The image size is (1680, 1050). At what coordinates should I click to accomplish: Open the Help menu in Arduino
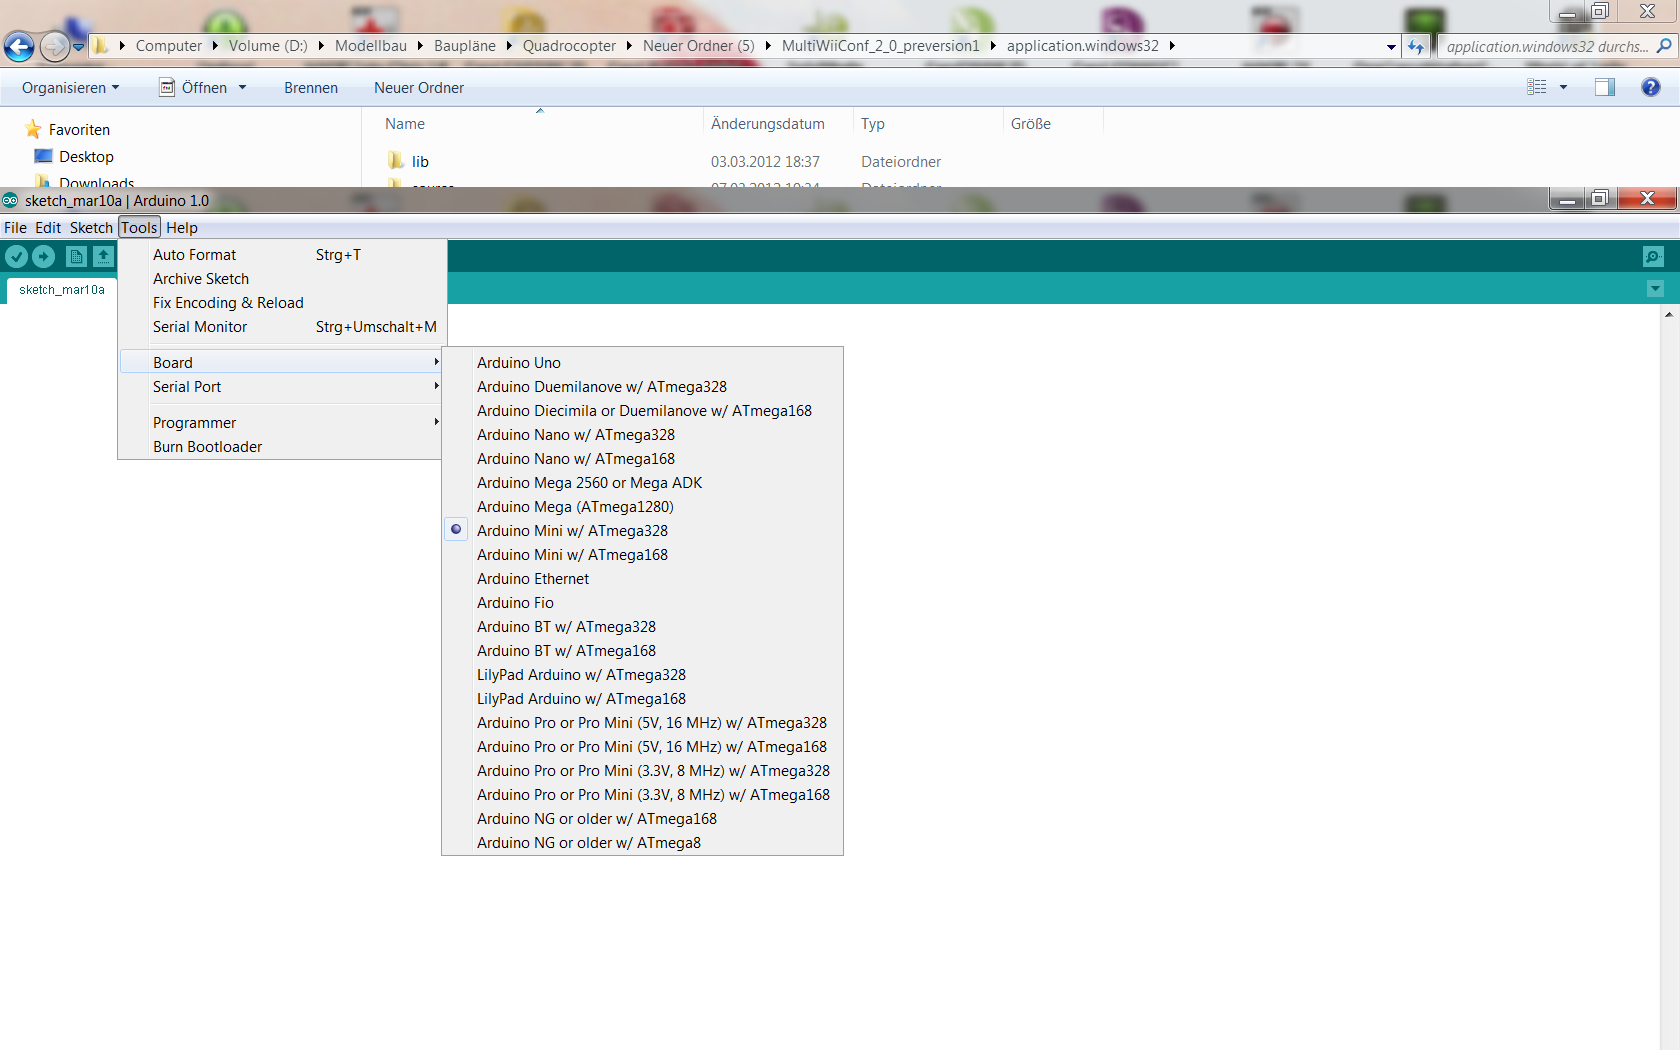click(182, 228)
